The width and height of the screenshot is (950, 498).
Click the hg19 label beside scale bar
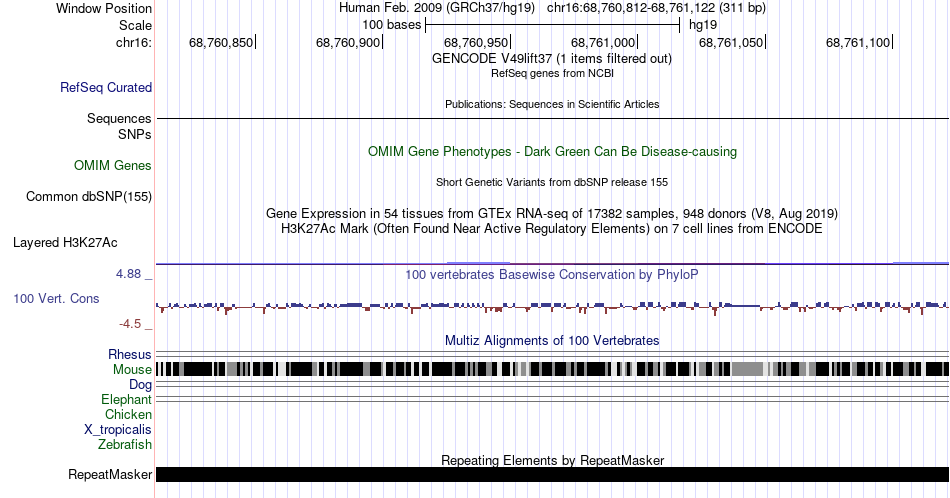pos(703,25)
